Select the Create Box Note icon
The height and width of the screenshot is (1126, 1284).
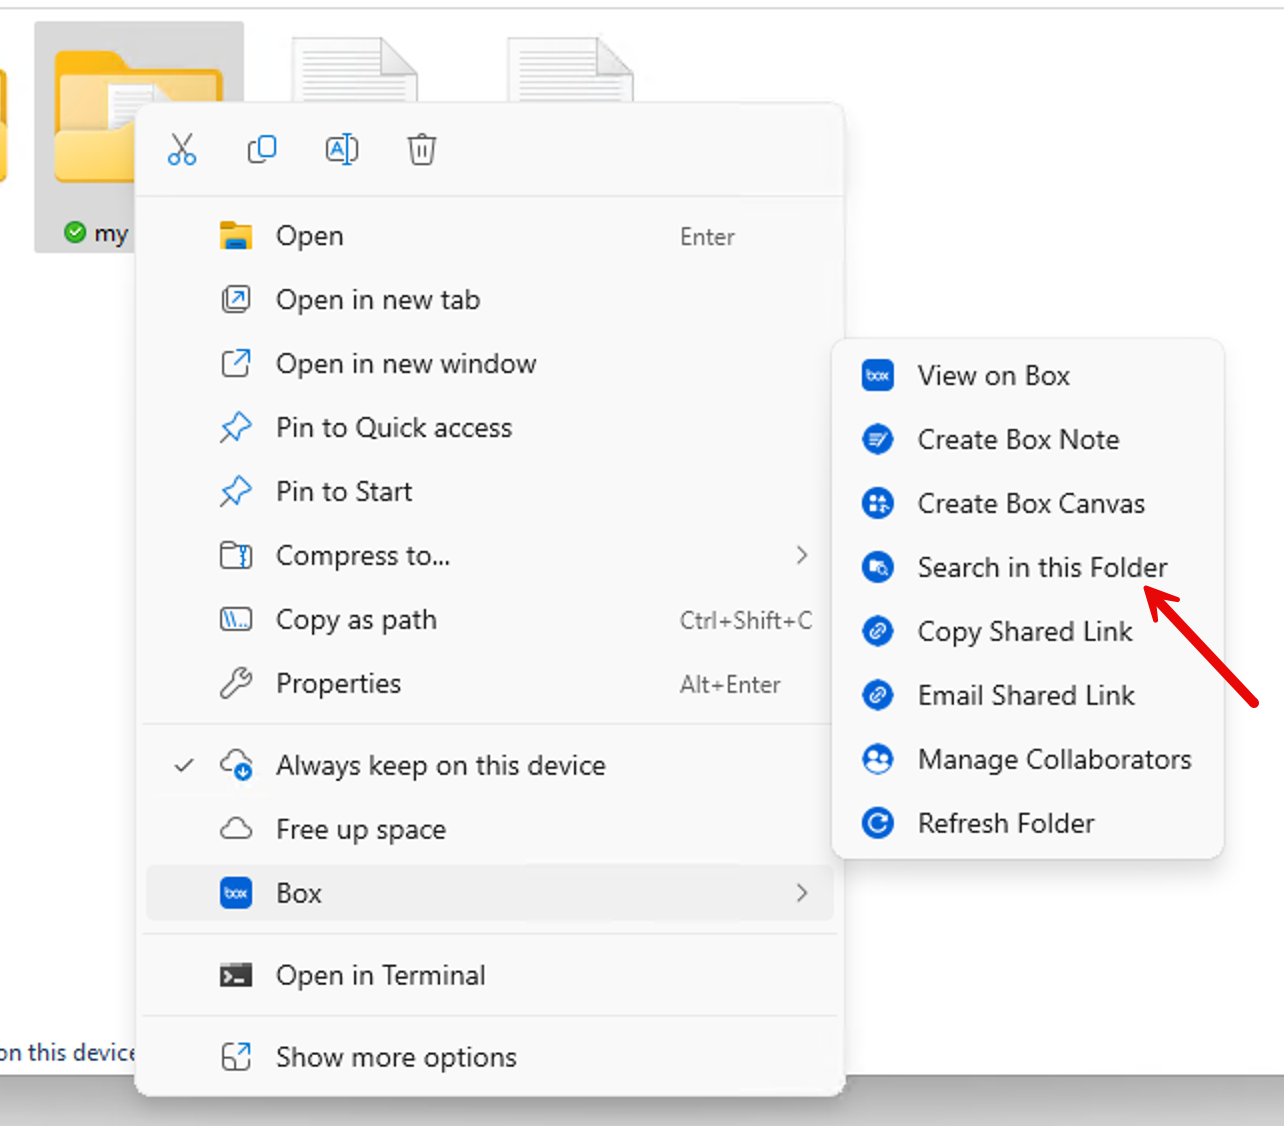pos(877,439)
